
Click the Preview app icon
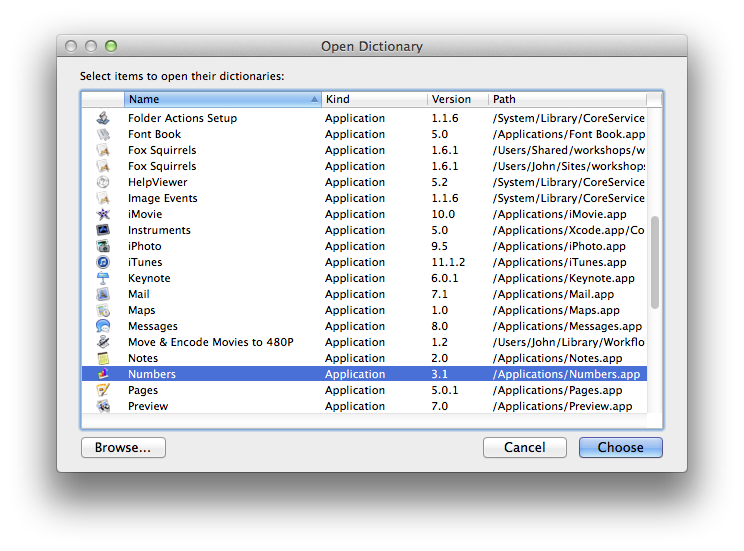tap(103, 406)
